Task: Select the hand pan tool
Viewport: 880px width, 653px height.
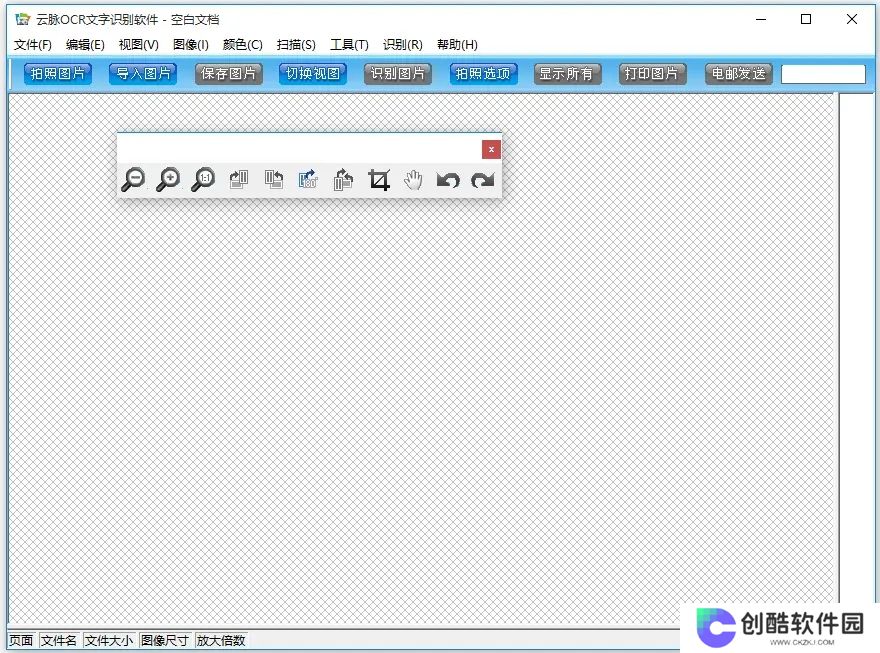Action: pos(413,180)
